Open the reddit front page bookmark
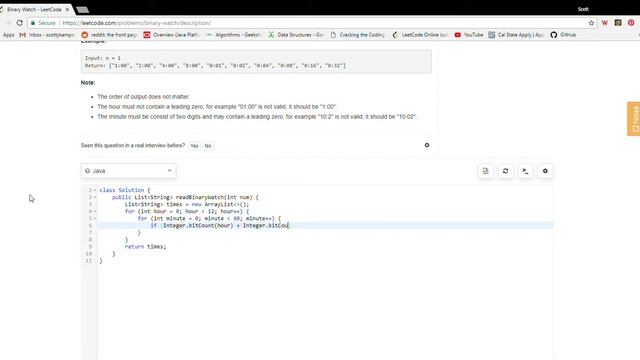640x360 pixels. tap(109, 35)
